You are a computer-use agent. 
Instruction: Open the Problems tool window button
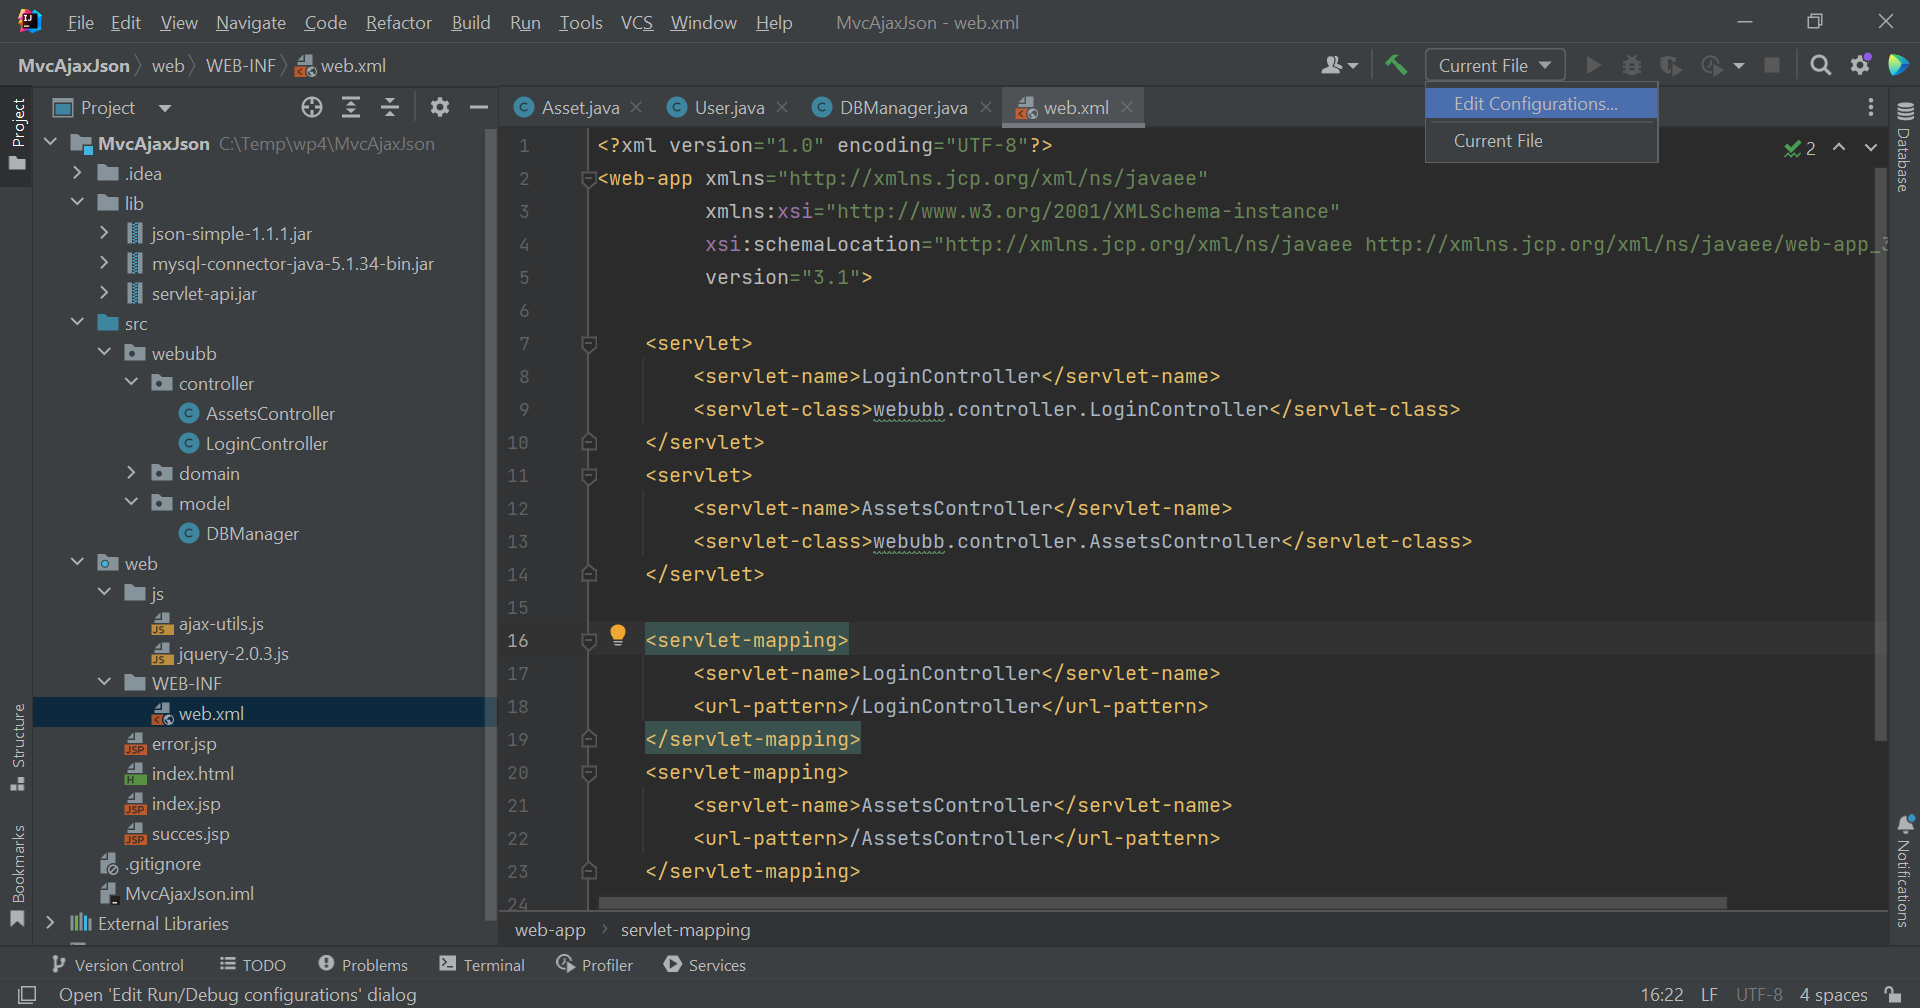click(x=363, y=965)
